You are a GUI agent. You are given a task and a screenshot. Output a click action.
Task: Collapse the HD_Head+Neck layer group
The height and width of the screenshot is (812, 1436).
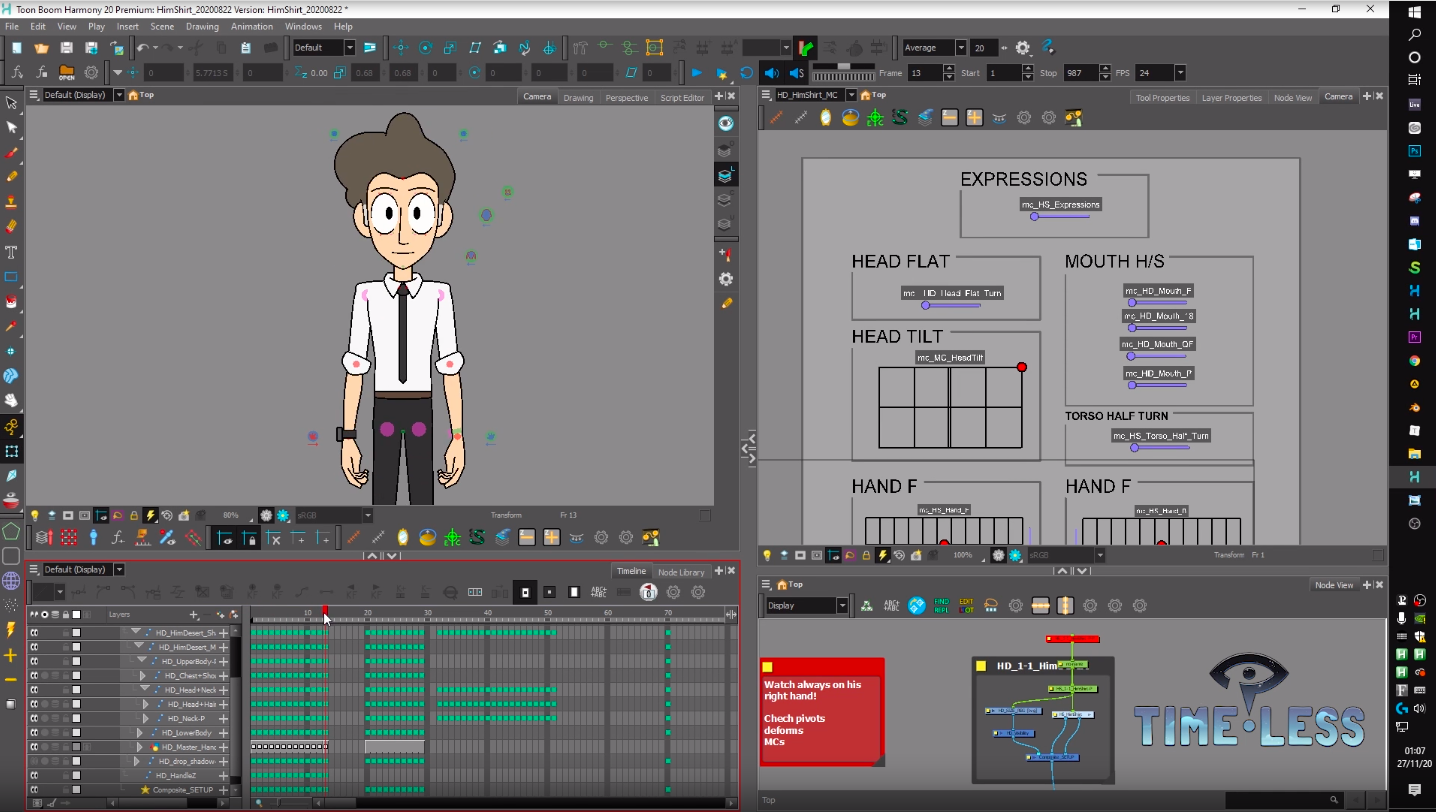tap(145, 689)
